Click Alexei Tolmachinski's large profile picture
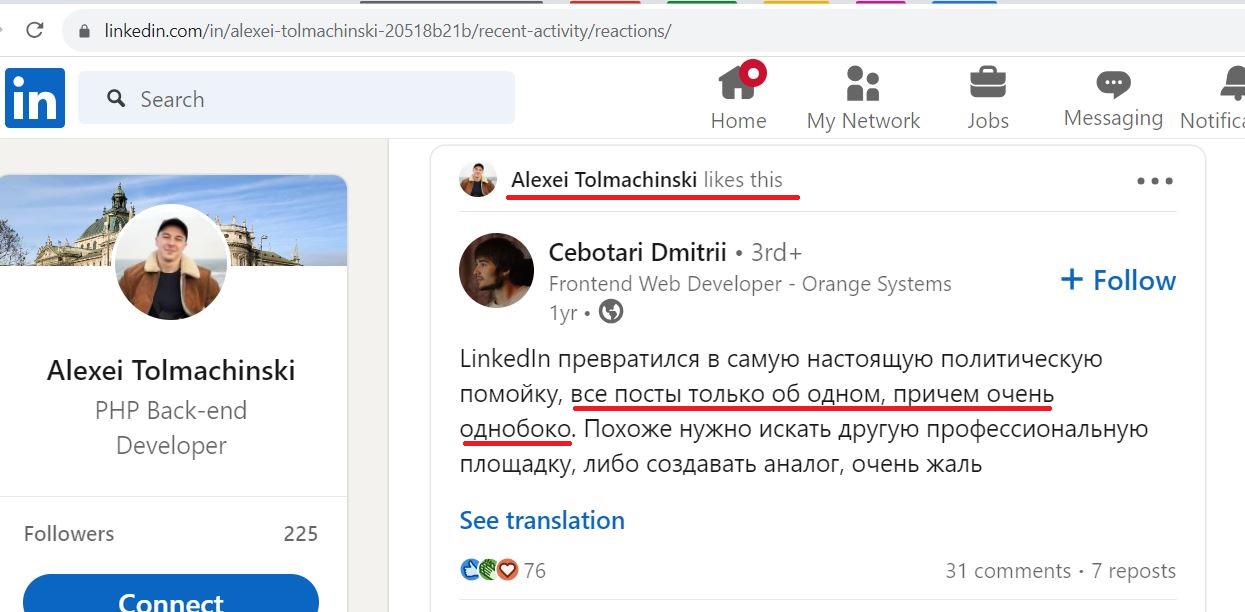This screenshot has width=1245, height=612. pos(171,263)
